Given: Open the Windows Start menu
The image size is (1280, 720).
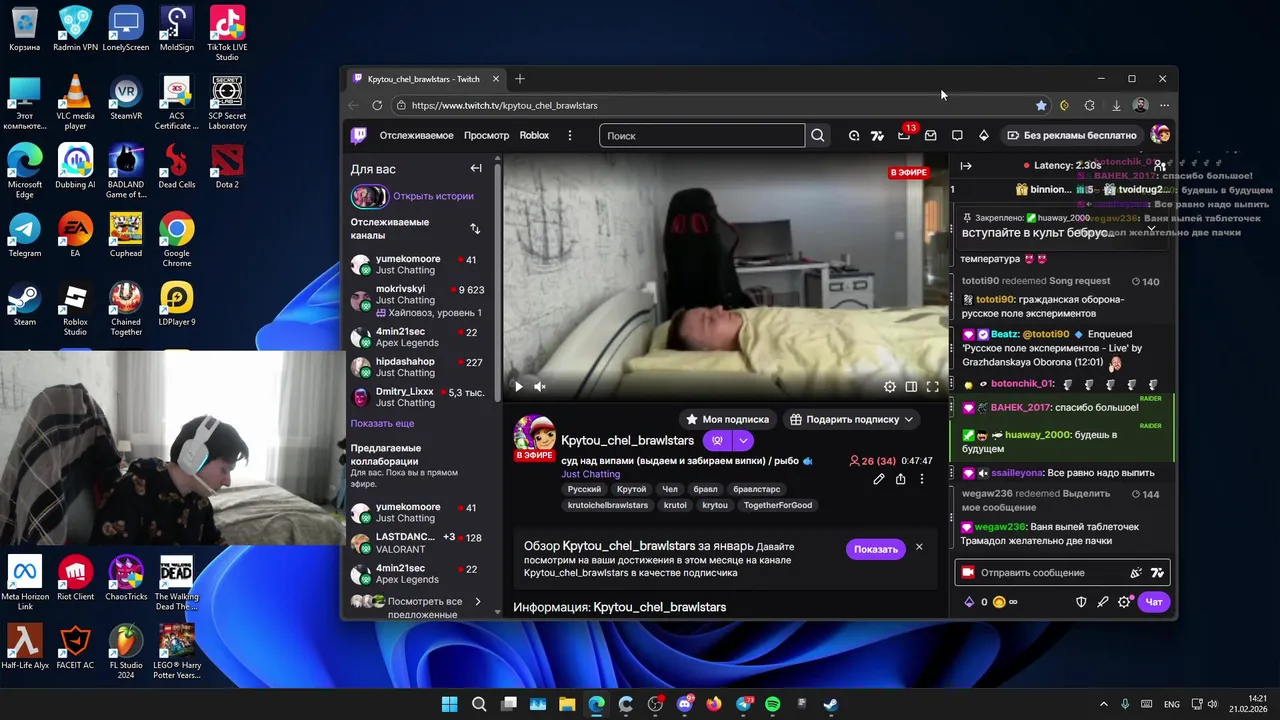Looking at the screenshot, I should point(450,704).
